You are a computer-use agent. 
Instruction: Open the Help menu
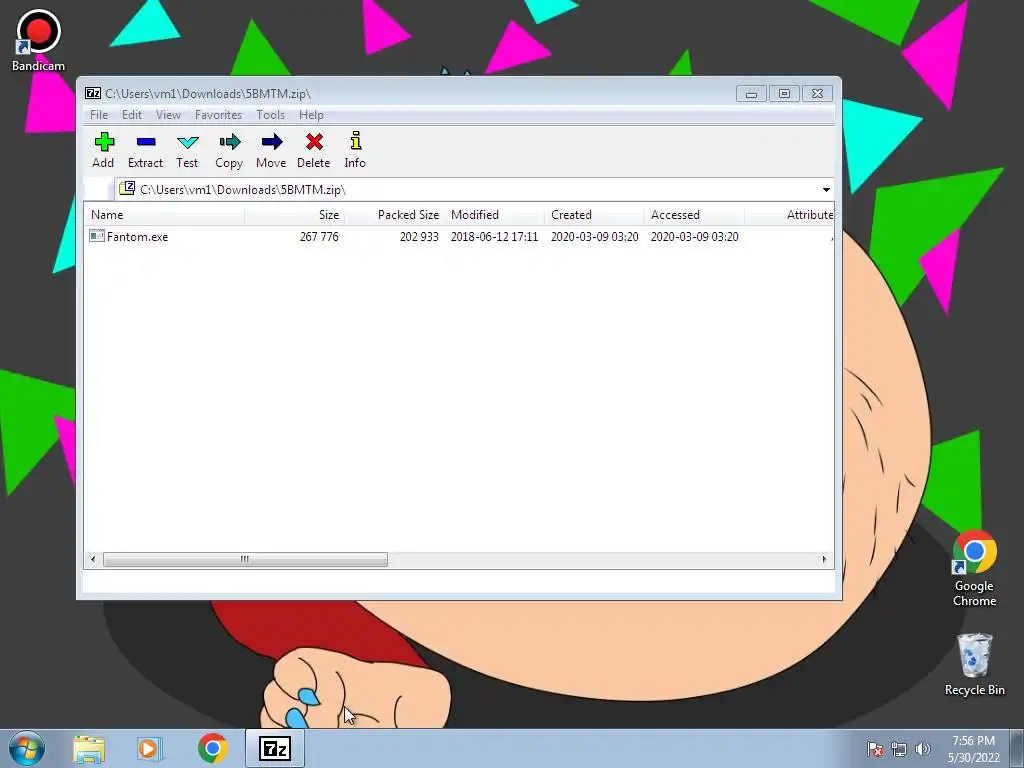click(x=311, y=115)
